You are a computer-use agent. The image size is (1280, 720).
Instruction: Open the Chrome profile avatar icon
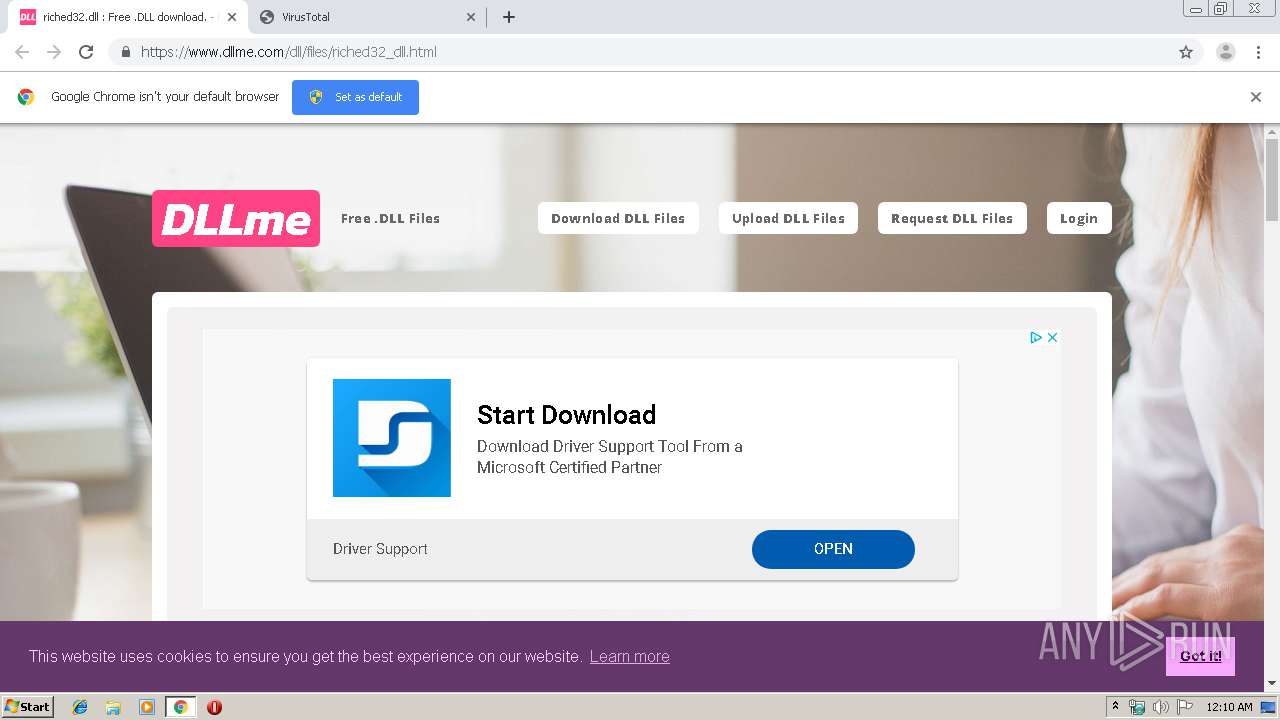pyautogui.click(x=1226, y=52)
